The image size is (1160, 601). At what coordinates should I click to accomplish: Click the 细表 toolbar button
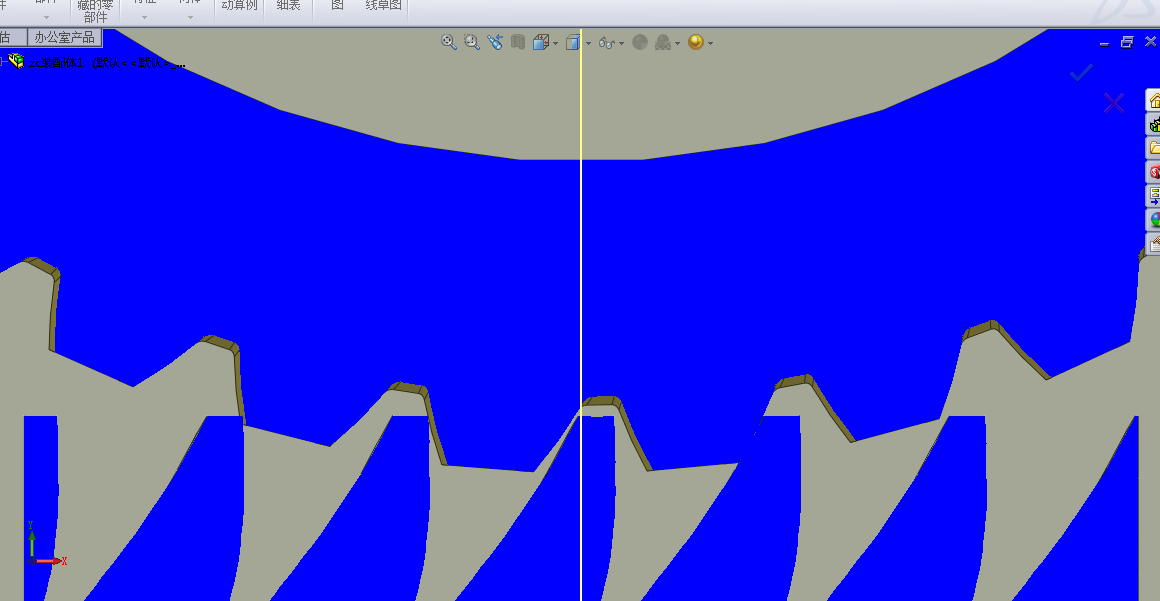[x=289, y=5]
